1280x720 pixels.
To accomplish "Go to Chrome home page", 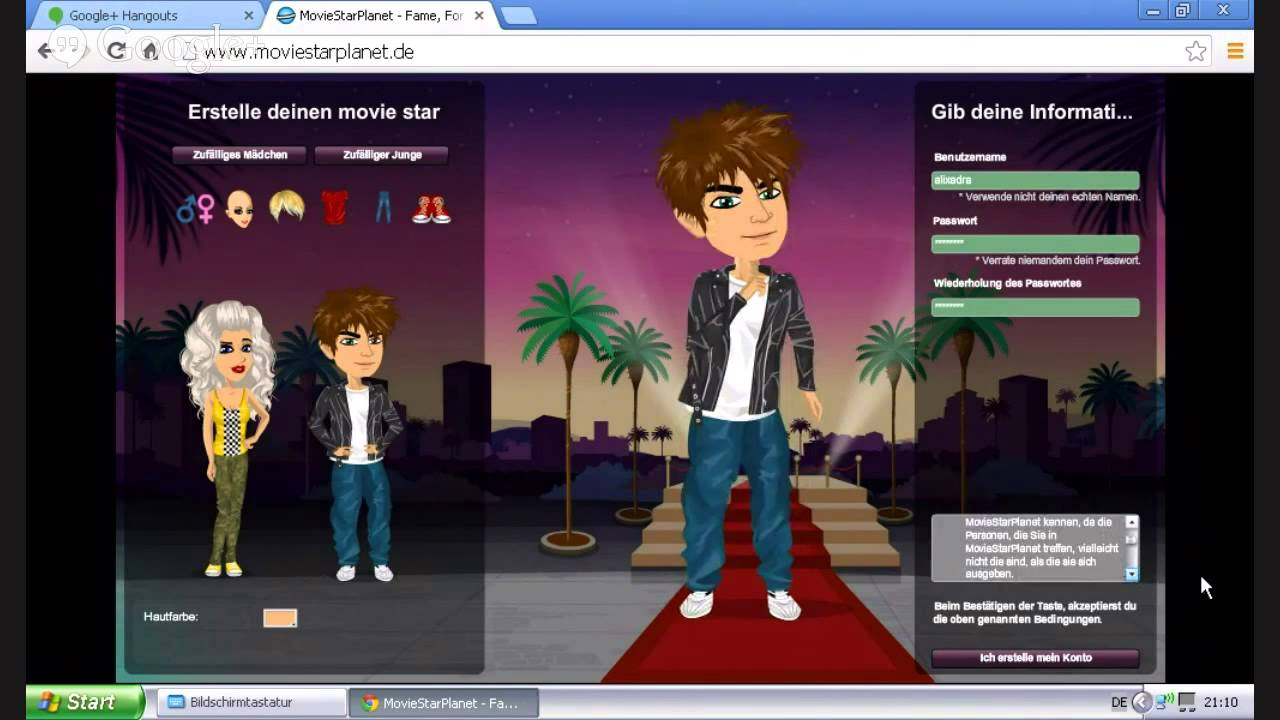I will click(x=150, y=51).
